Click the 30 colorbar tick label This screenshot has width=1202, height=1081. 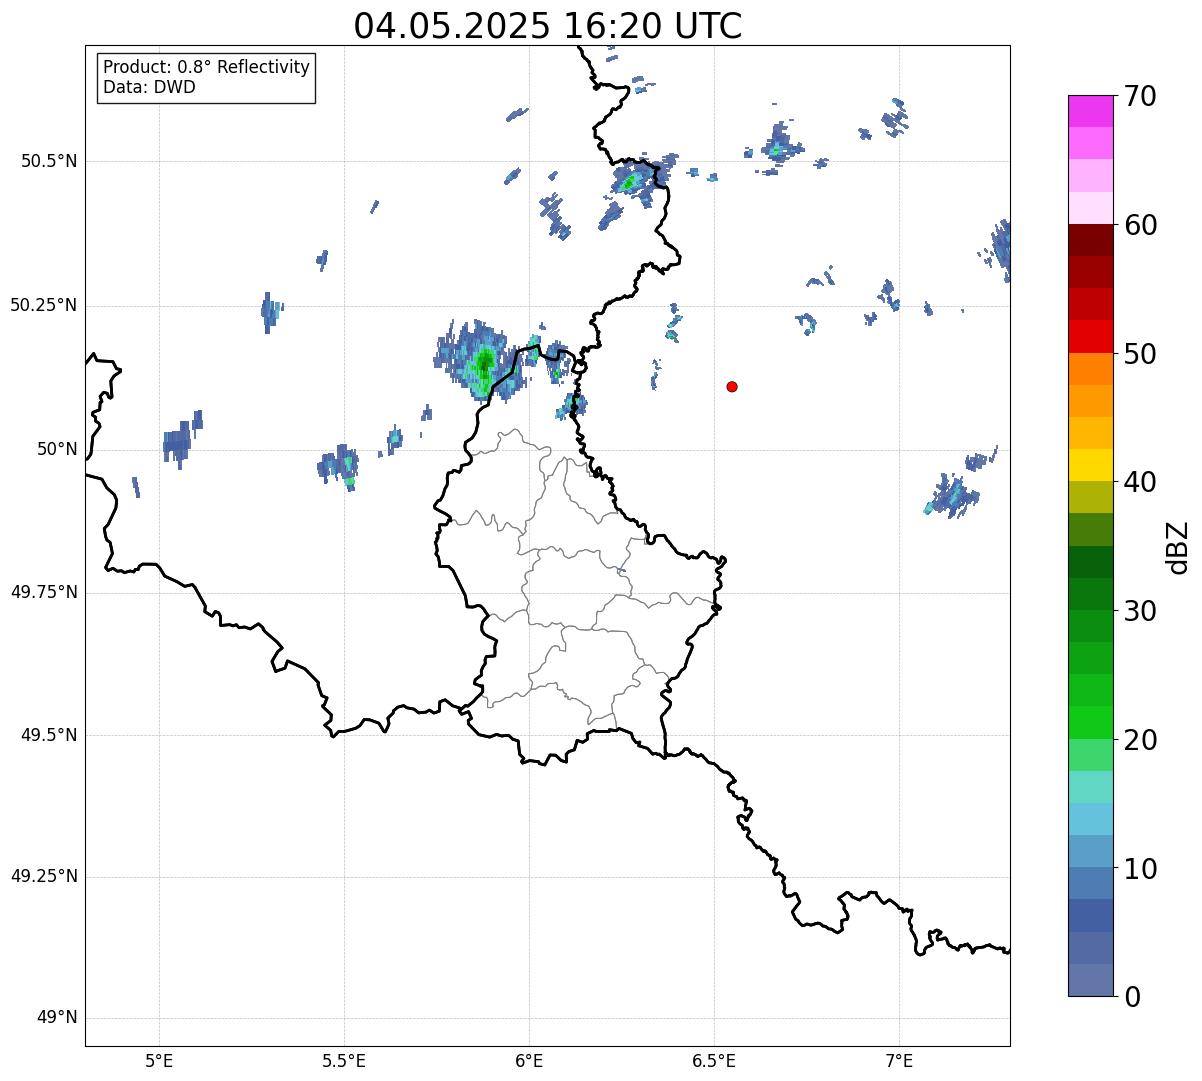point(1140,611)
